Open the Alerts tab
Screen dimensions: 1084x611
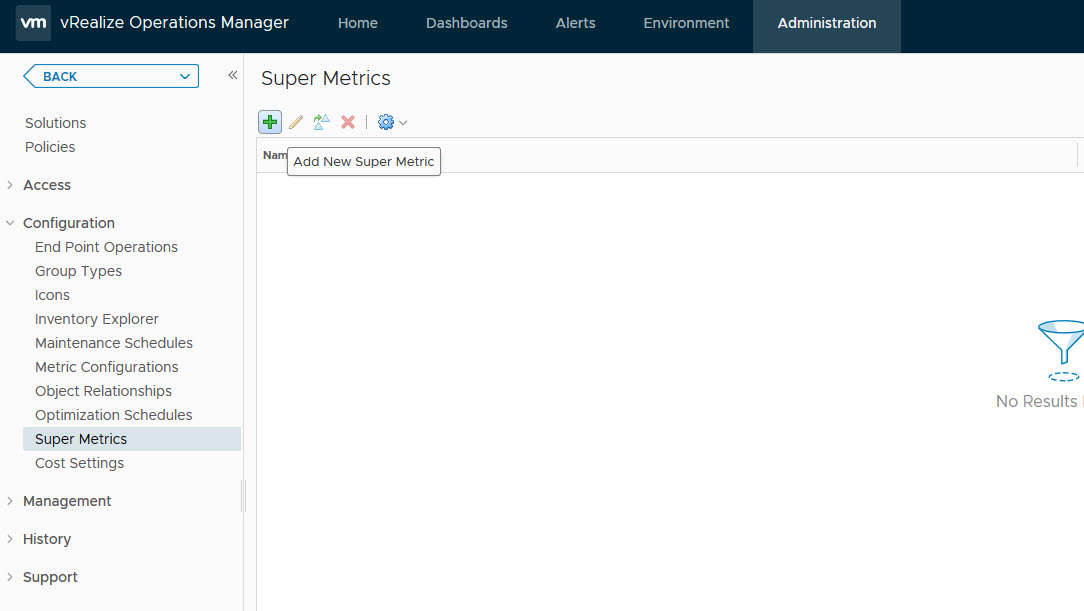575,23
